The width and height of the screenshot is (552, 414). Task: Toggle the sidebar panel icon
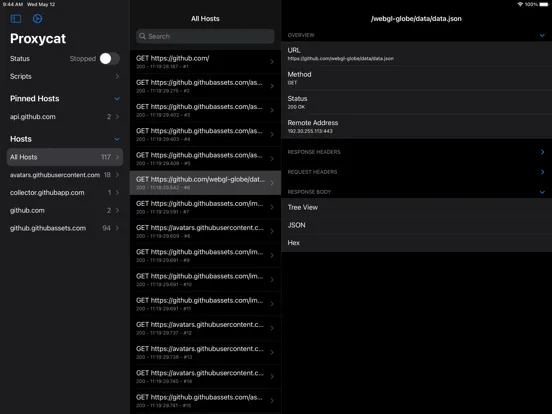point(16,18)
